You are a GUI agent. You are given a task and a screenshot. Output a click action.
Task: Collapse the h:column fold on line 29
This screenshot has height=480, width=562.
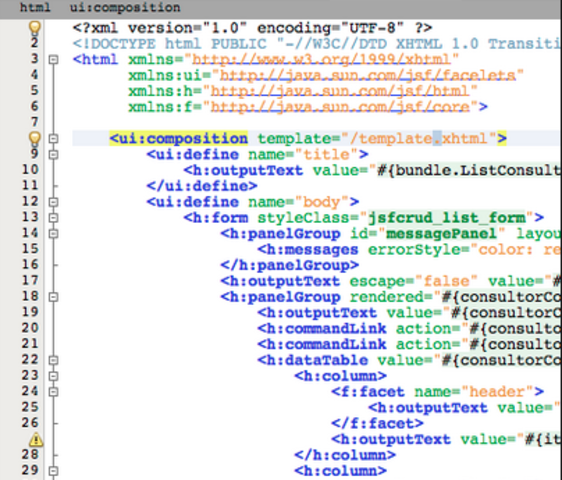[53, 471]
